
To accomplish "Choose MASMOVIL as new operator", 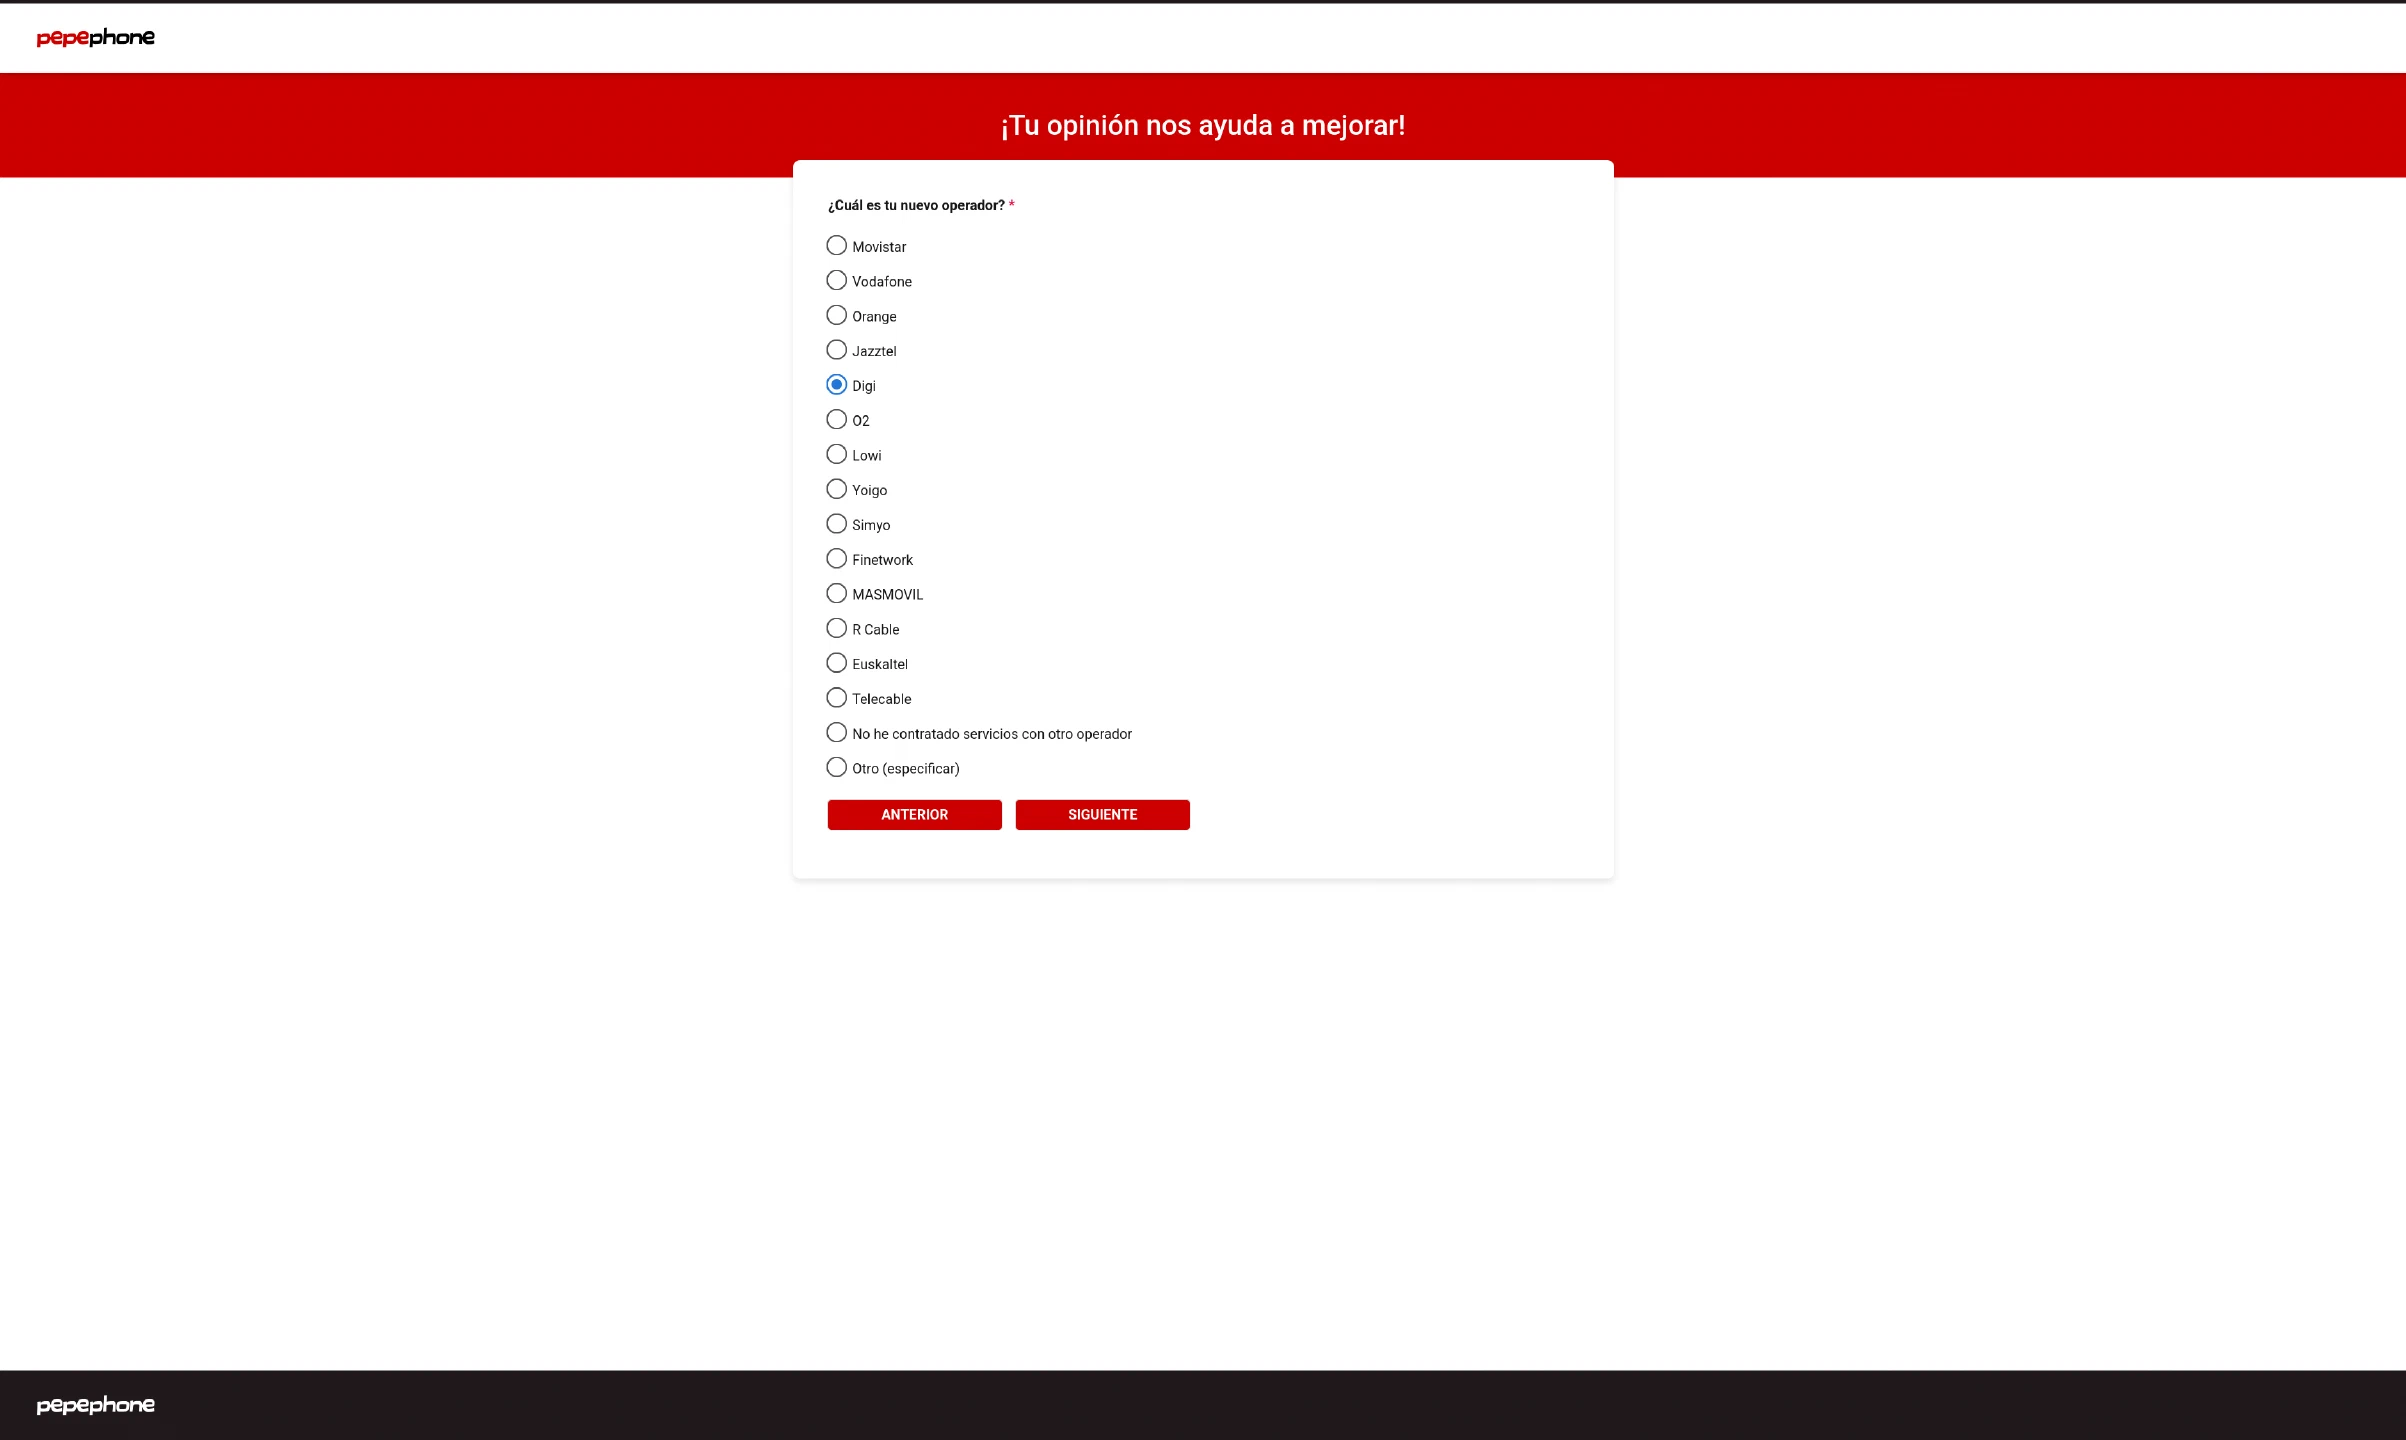I will click(837, 594).
